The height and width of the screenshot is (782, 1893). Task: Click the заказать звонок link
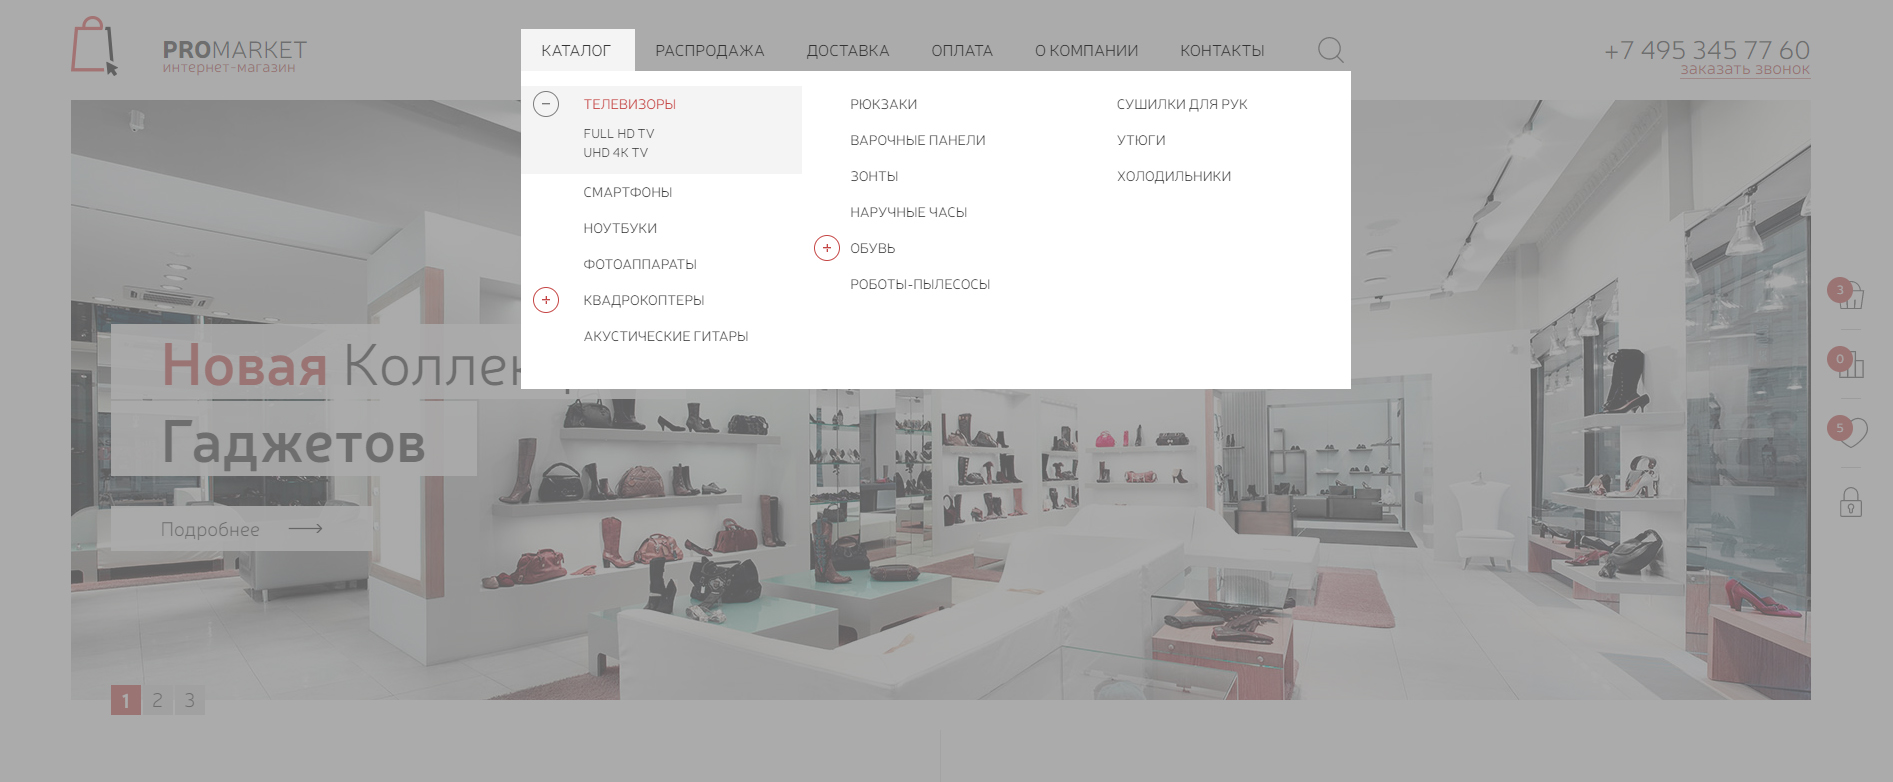[x=1744, y=70]
